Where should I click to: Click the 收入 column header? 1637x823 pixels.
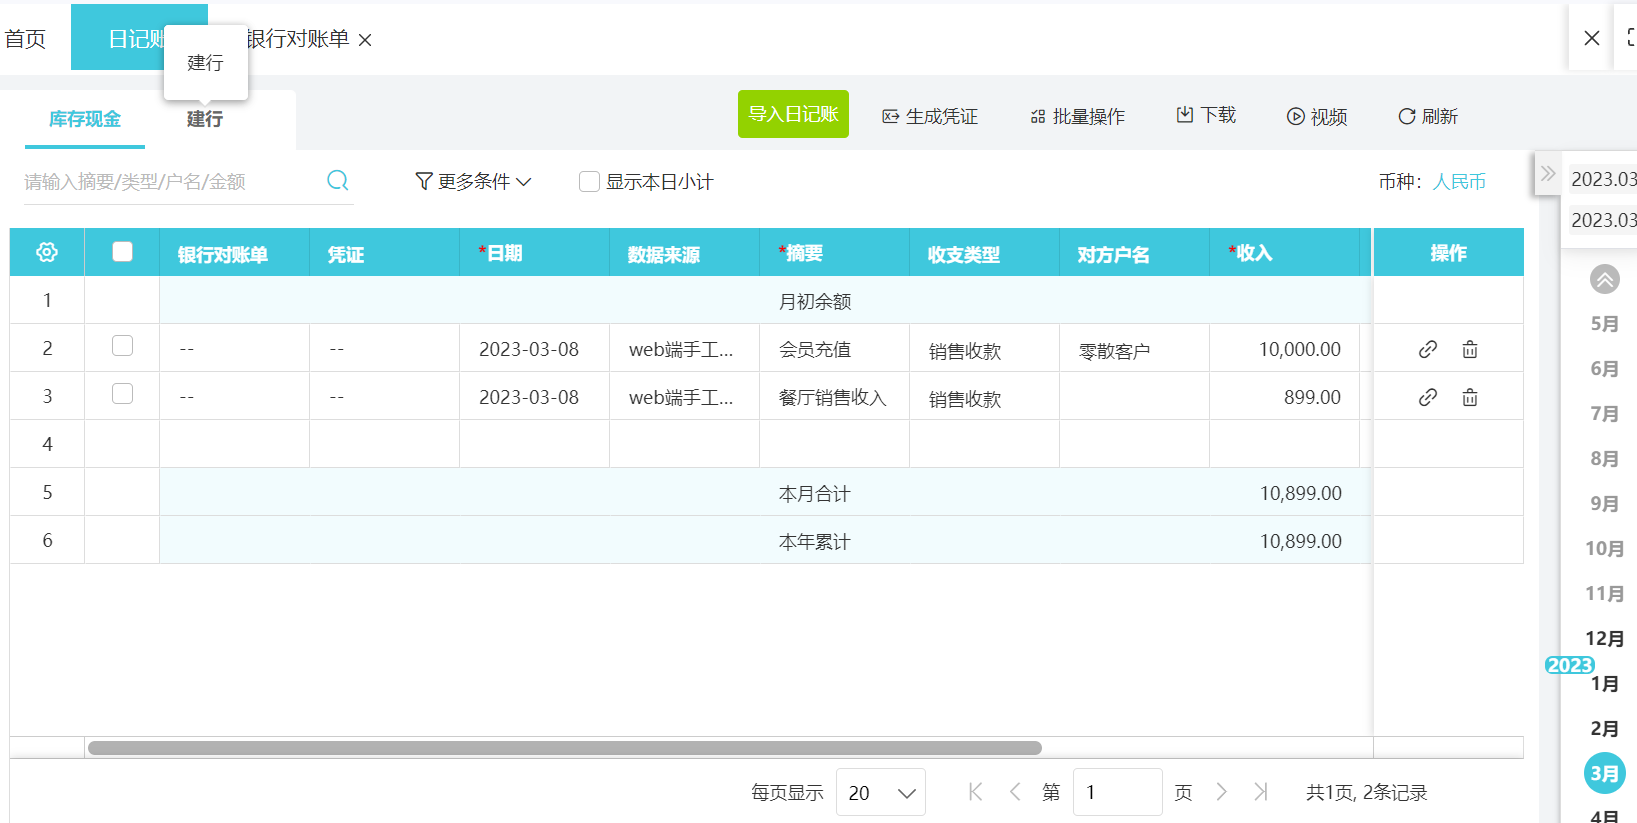pos(1285,252)
